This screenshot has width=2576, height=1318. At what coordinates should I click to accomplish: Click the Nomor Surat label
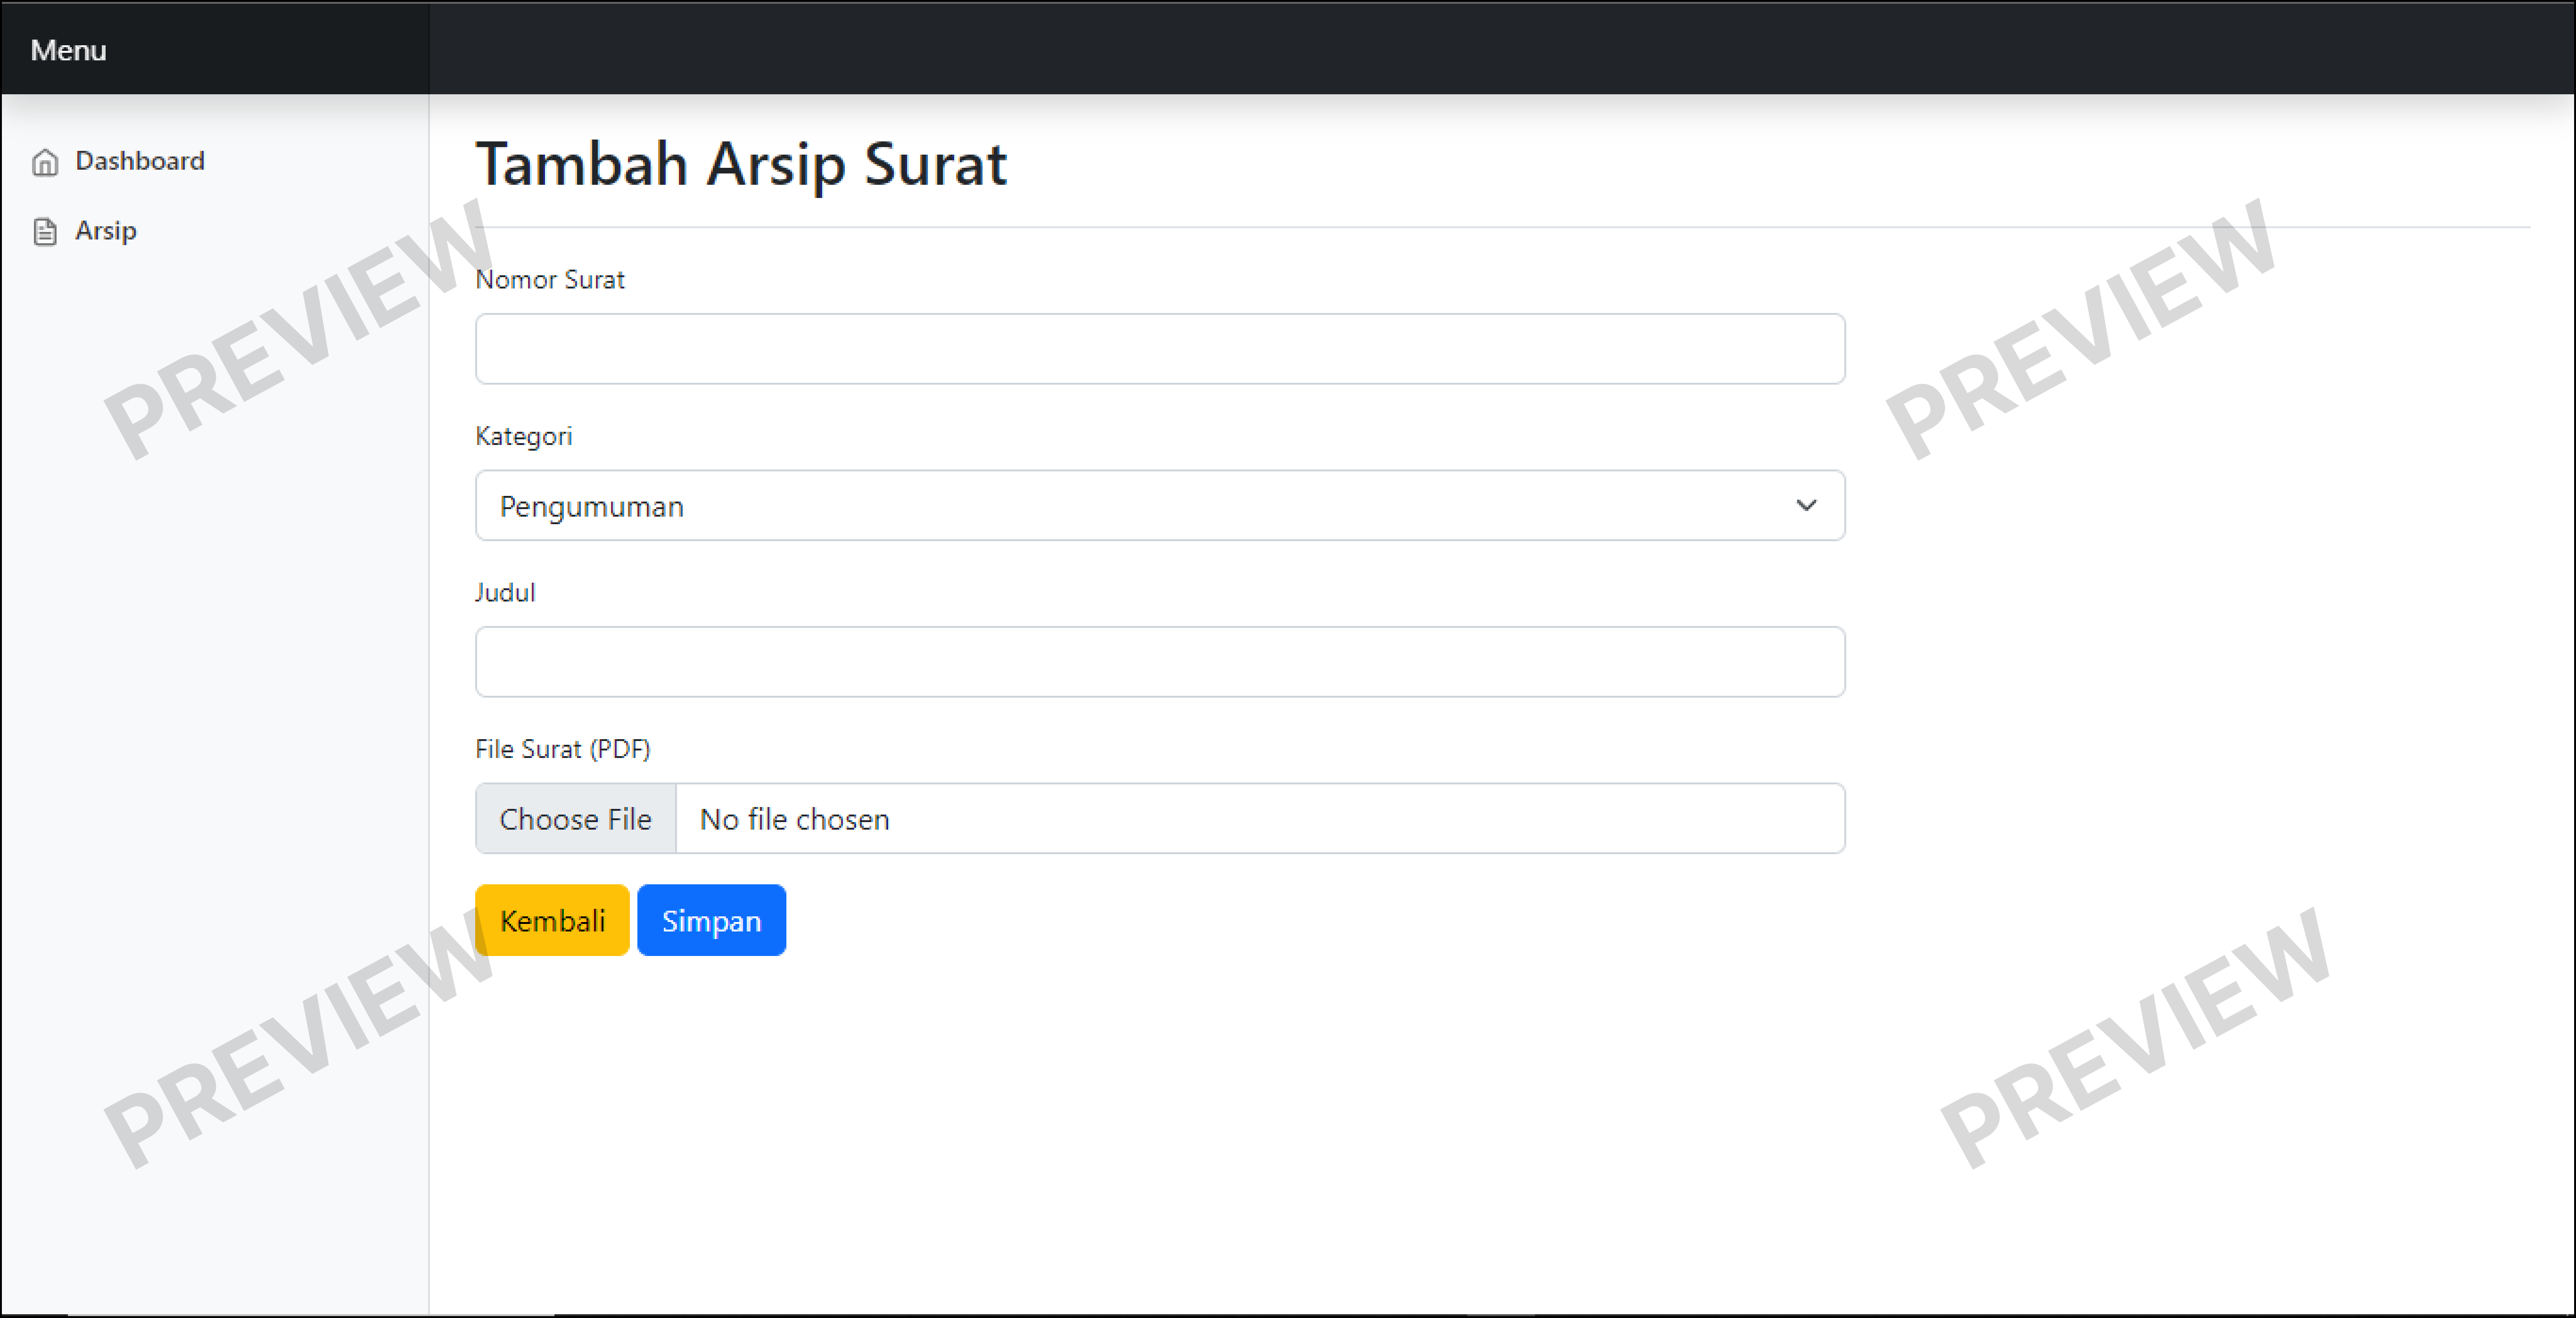[550, 279]
